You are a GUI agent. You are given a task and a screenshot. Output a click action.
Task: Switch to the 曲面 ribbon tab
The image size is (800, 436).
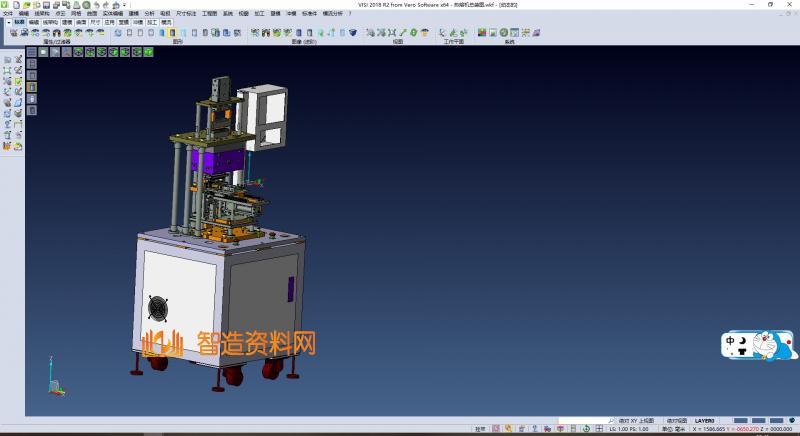(81, 20)
